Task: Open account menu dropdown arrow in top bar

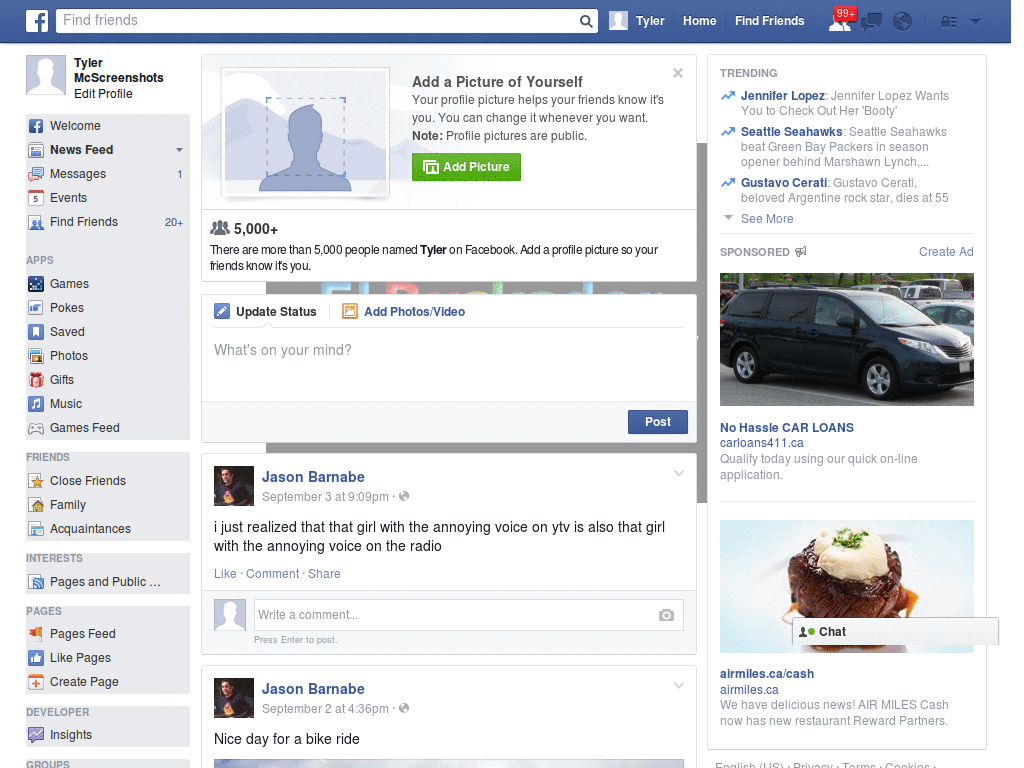Action: click(975, 22)
